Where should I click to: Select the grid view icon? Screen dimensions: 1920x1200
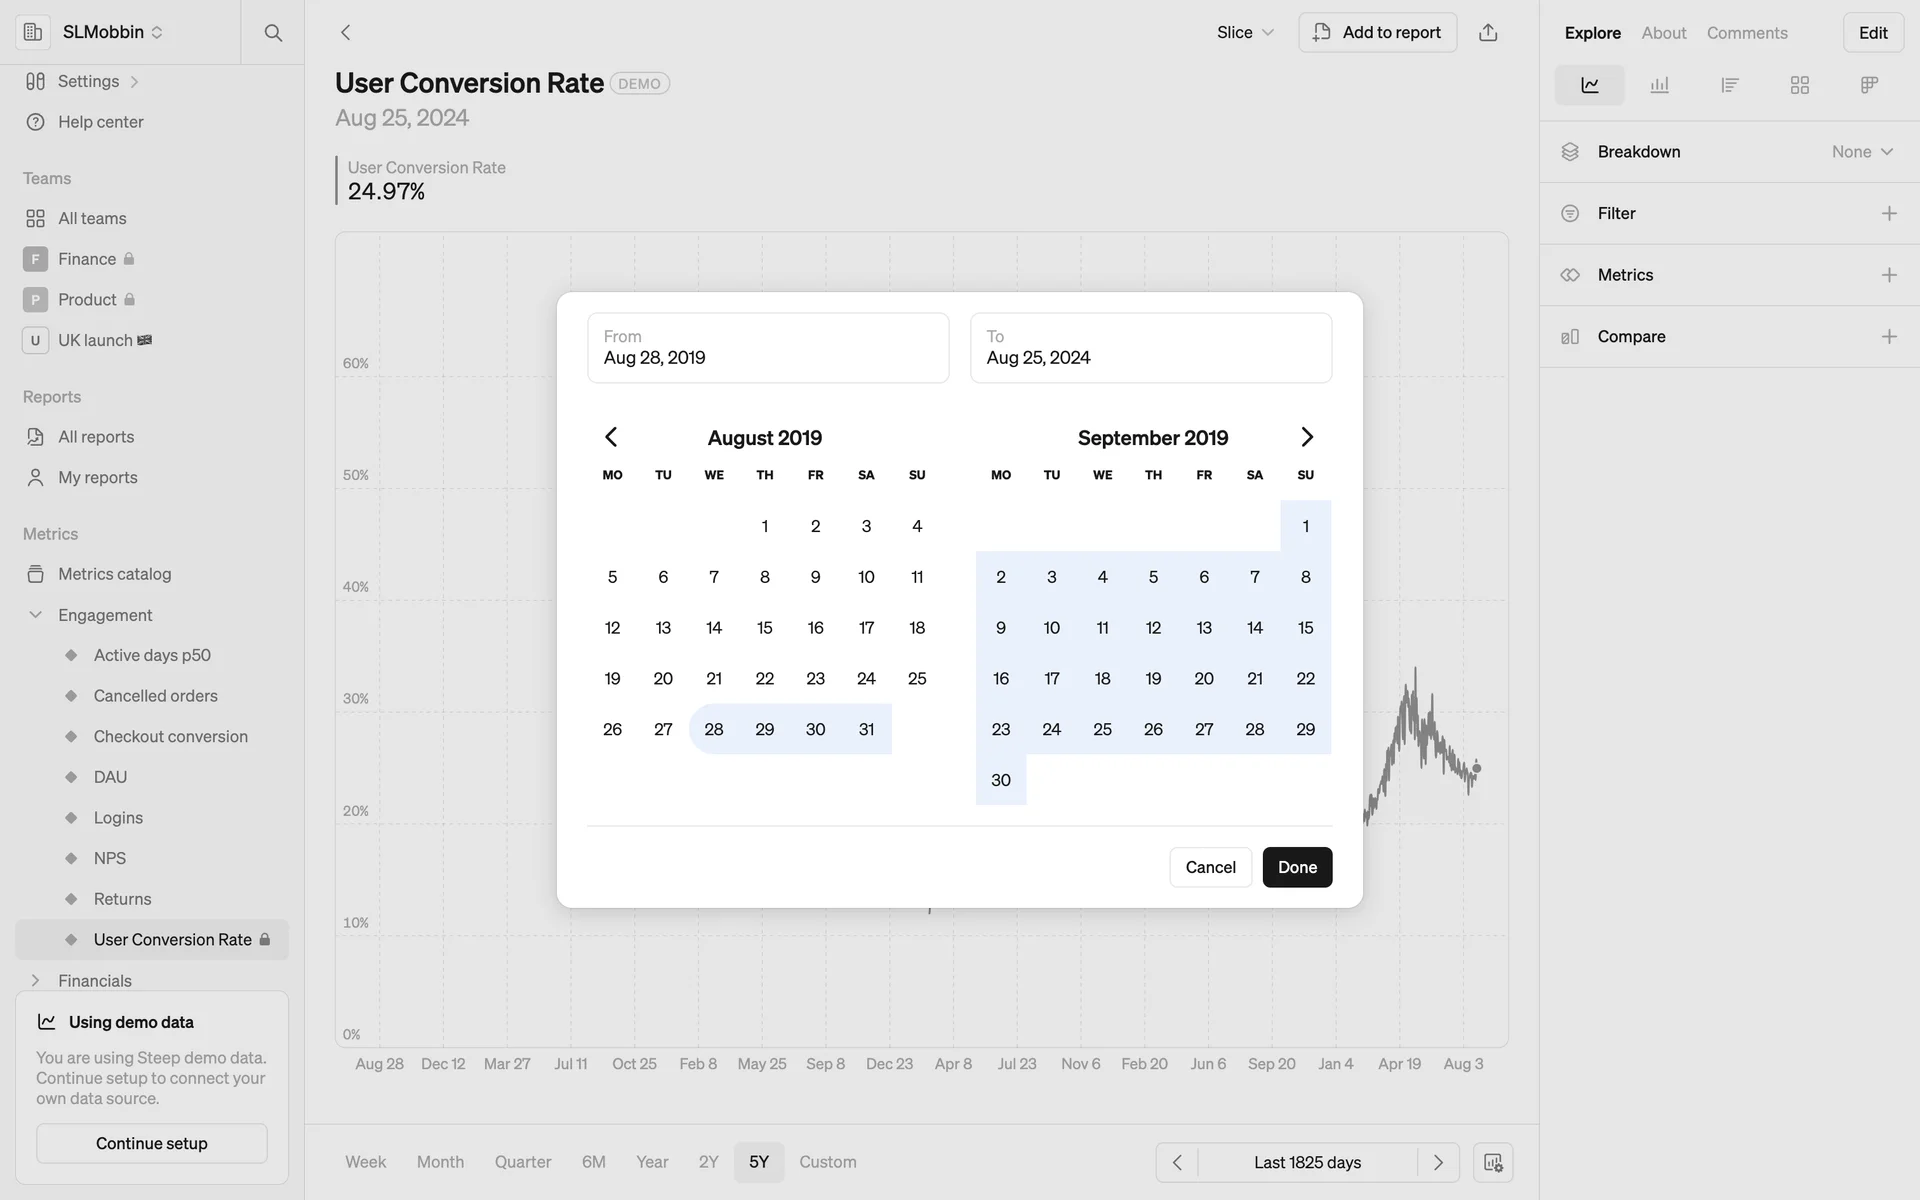pos(1799,85)
